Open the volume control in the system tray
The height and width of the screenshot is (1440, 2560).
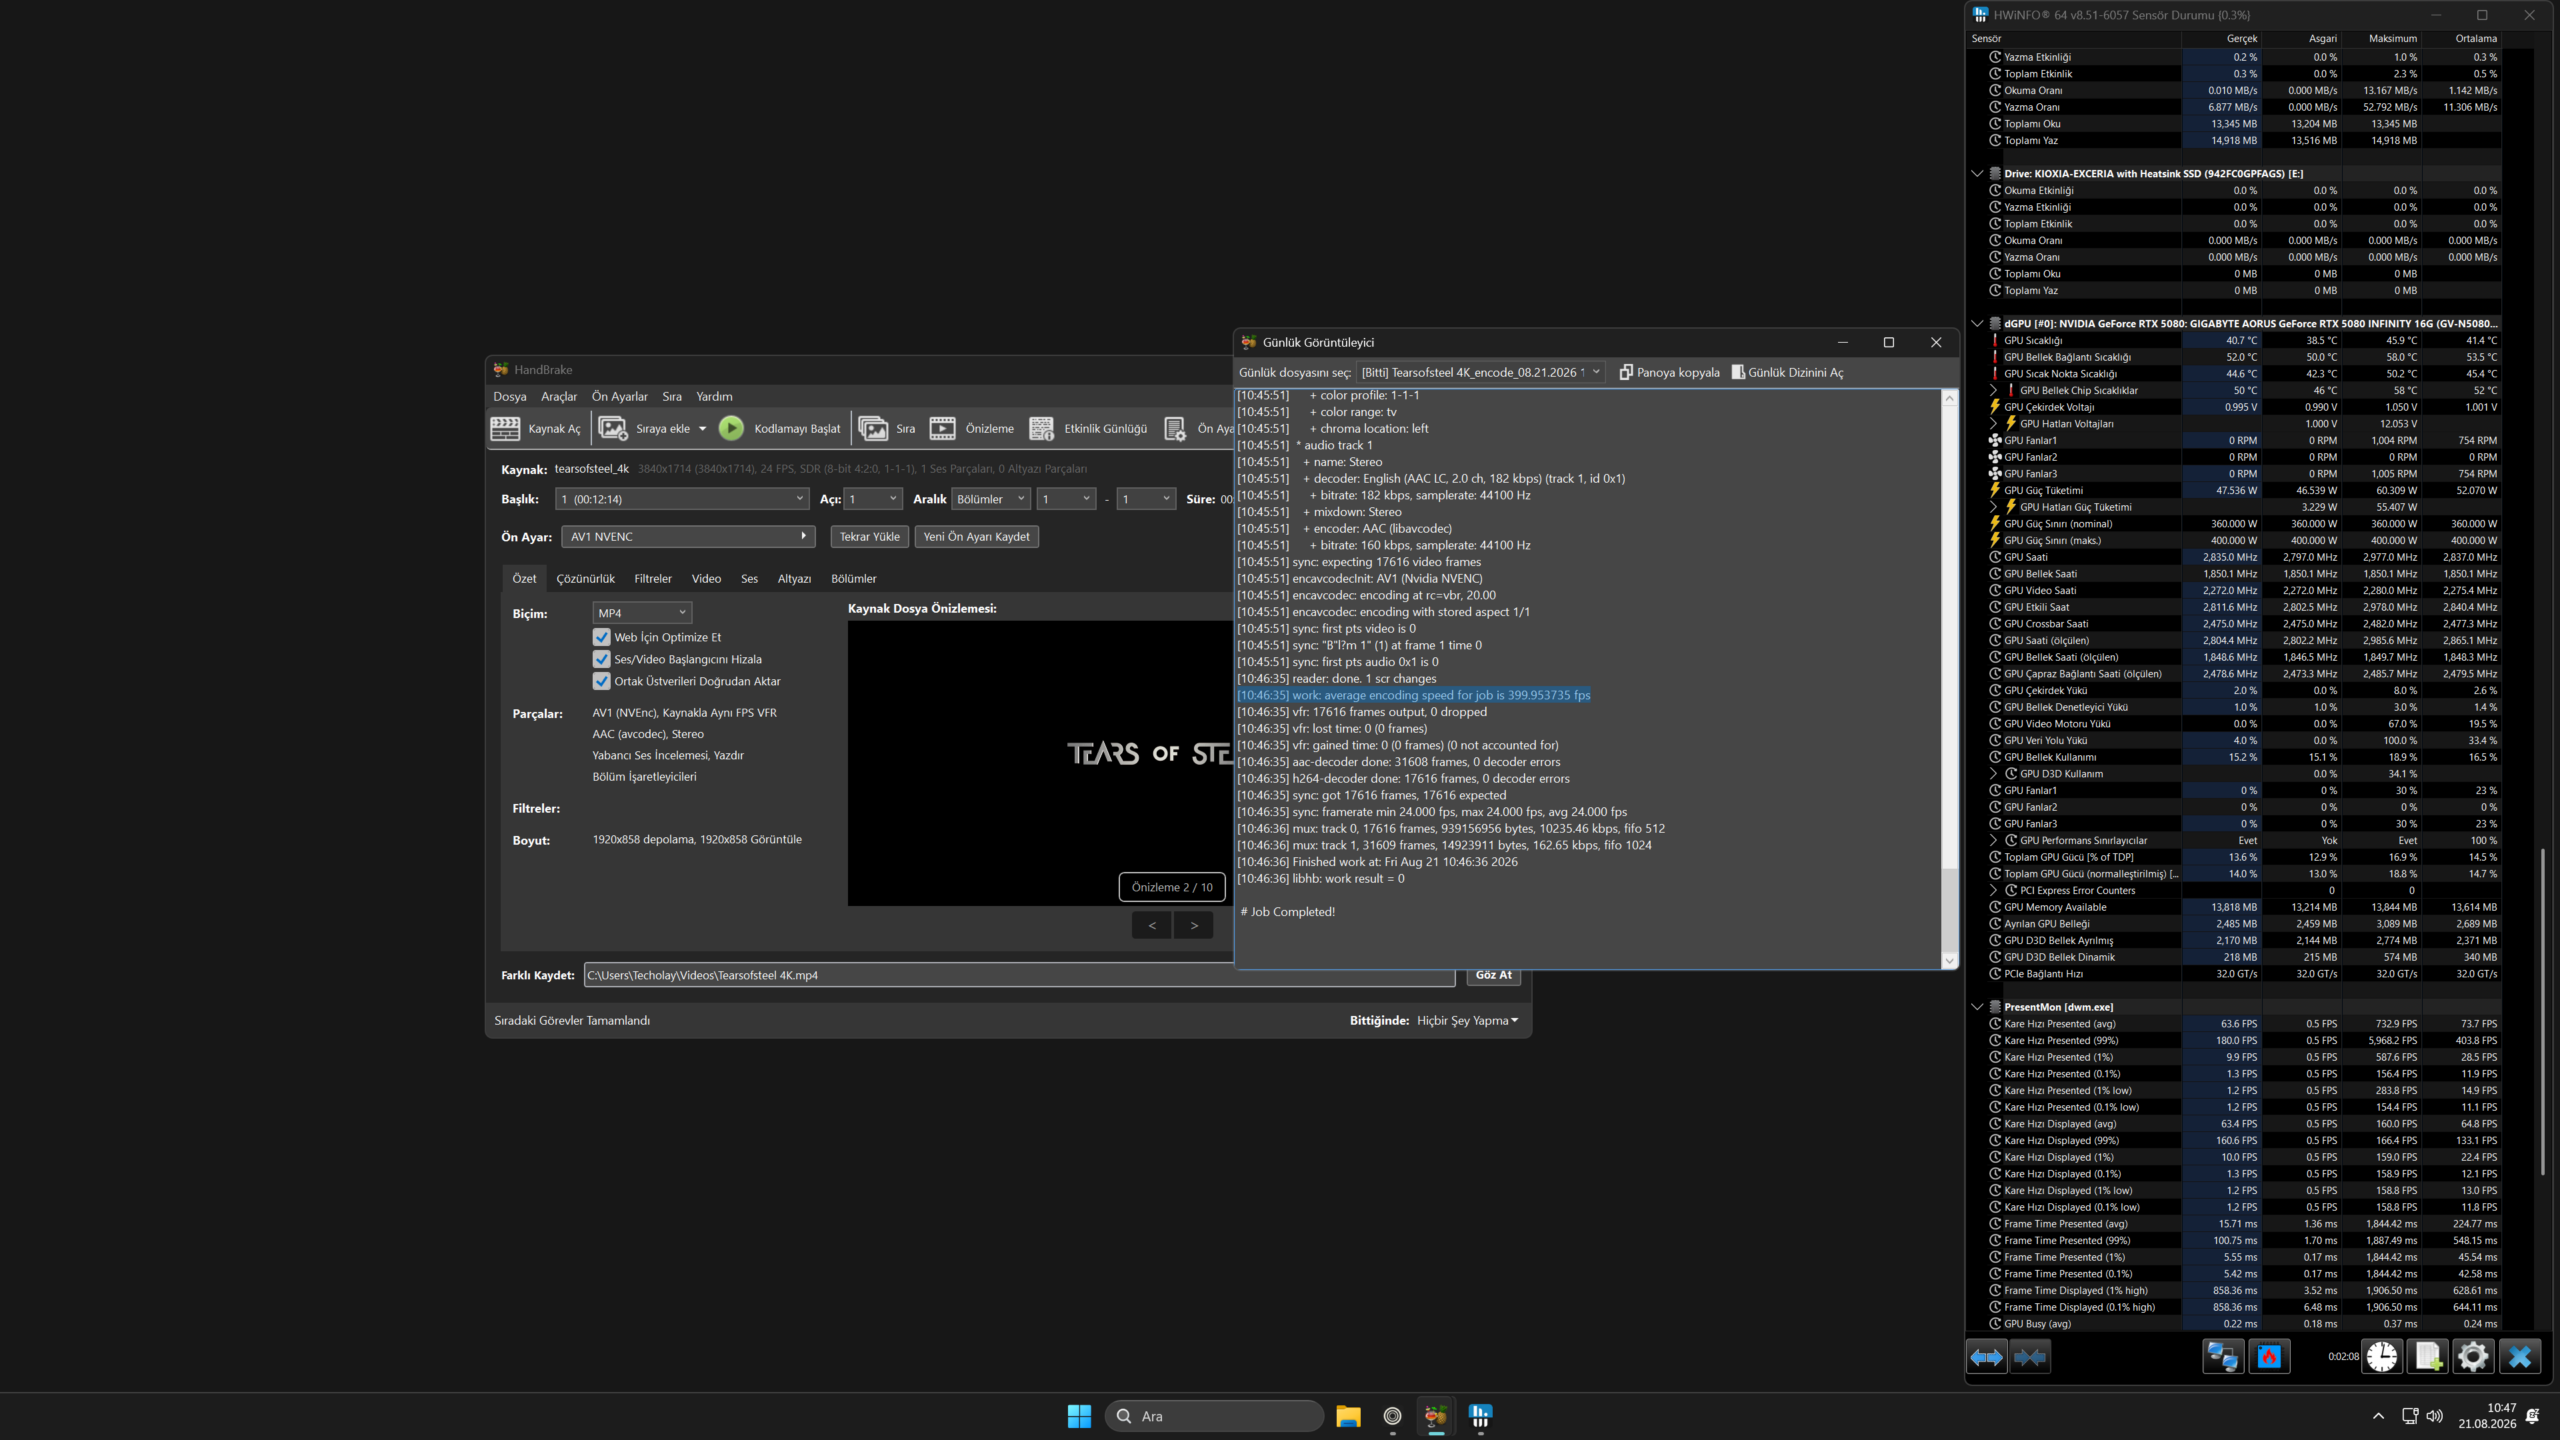tap(2435, 1416)
